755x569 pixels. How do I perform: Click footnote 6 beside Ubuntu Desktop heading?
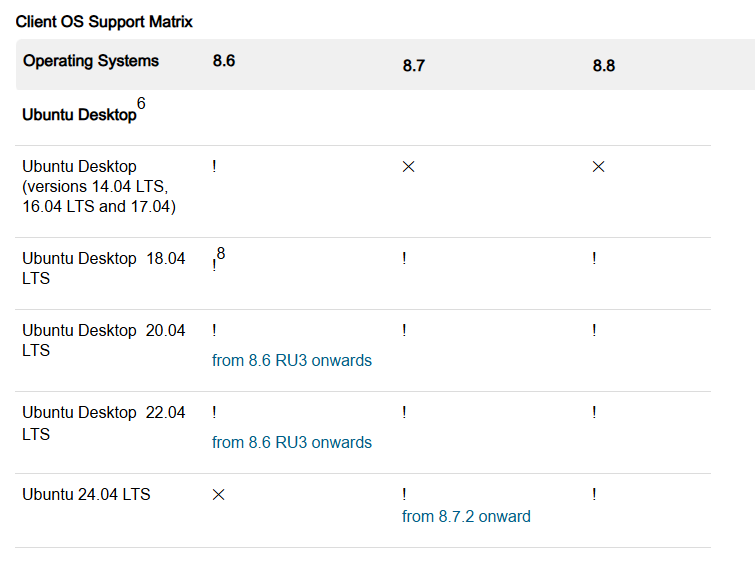point(141,103)
